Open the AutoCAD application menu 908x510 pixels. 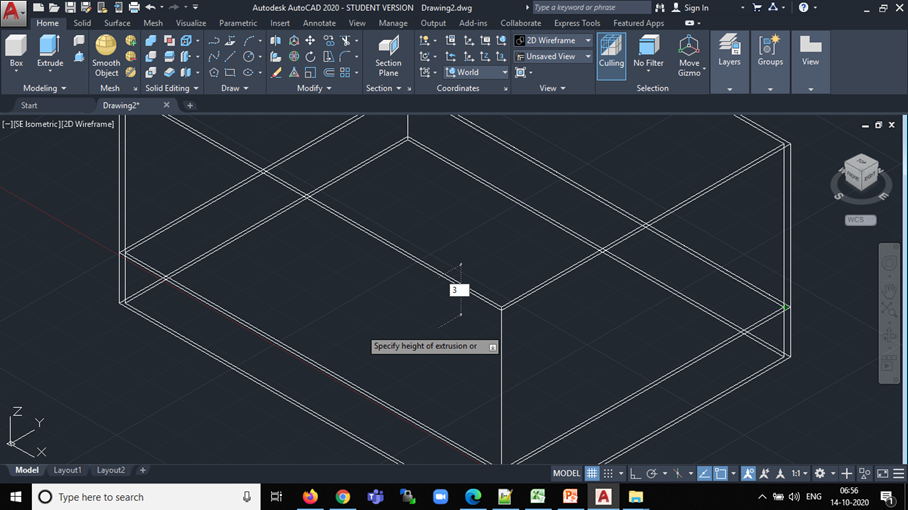pos(13,13)
